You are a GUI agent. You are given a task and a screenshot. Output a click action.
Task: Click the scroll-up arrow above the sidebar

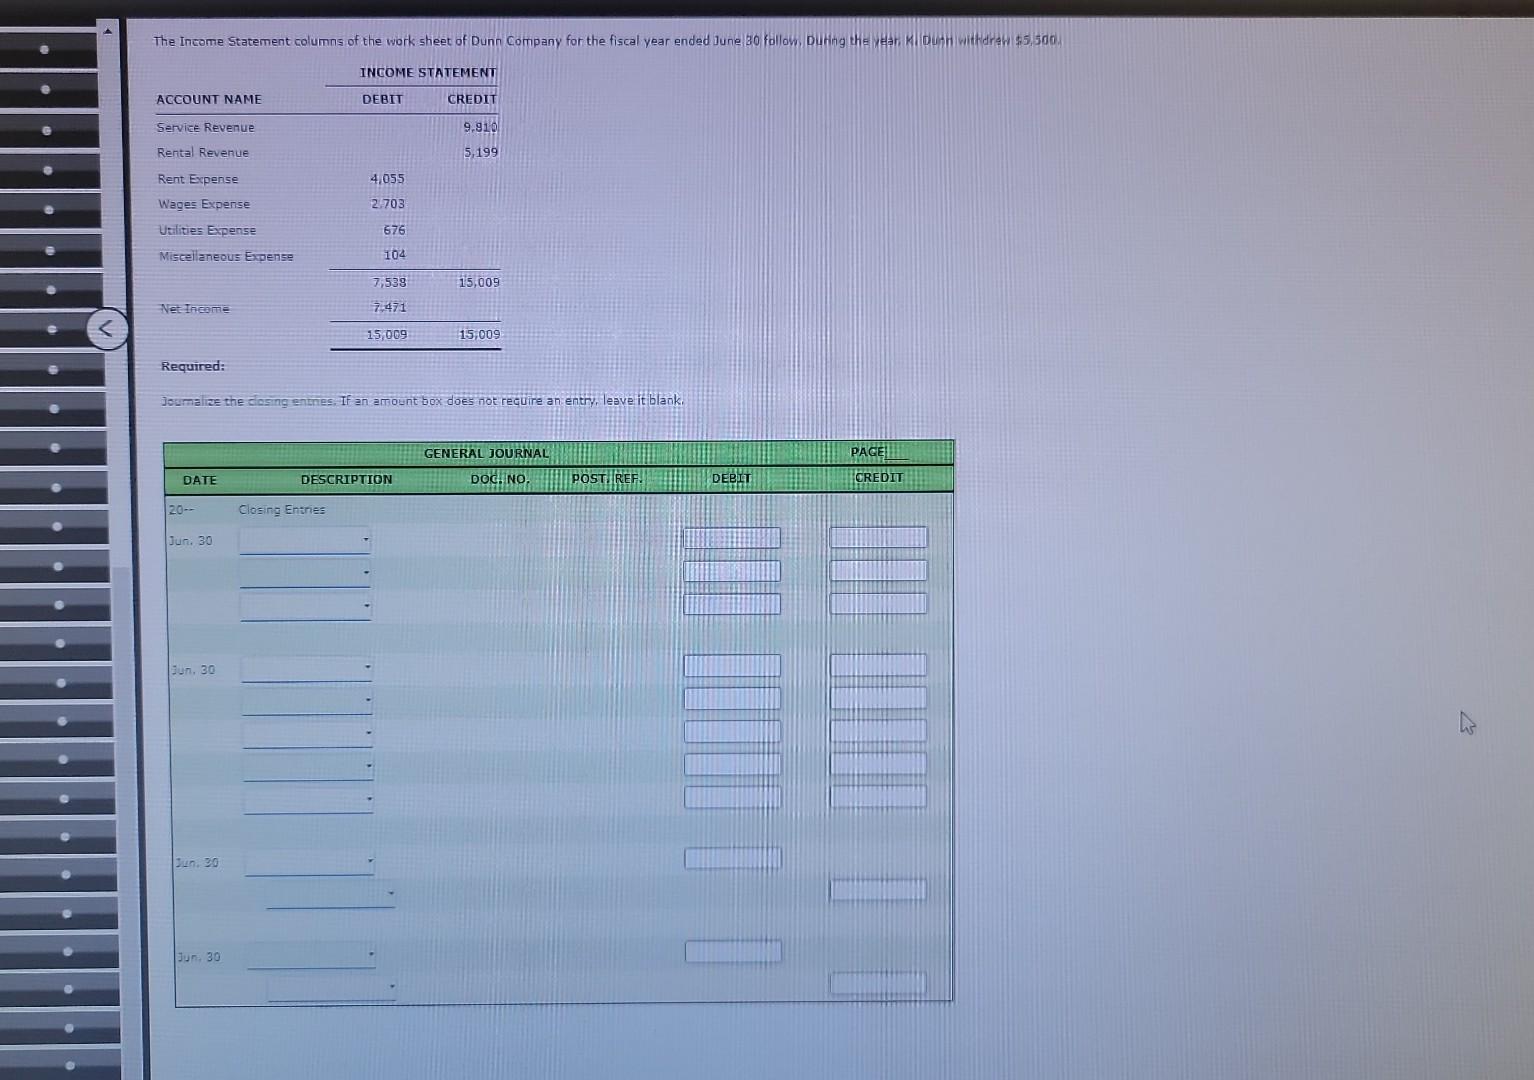pos(107,29)
